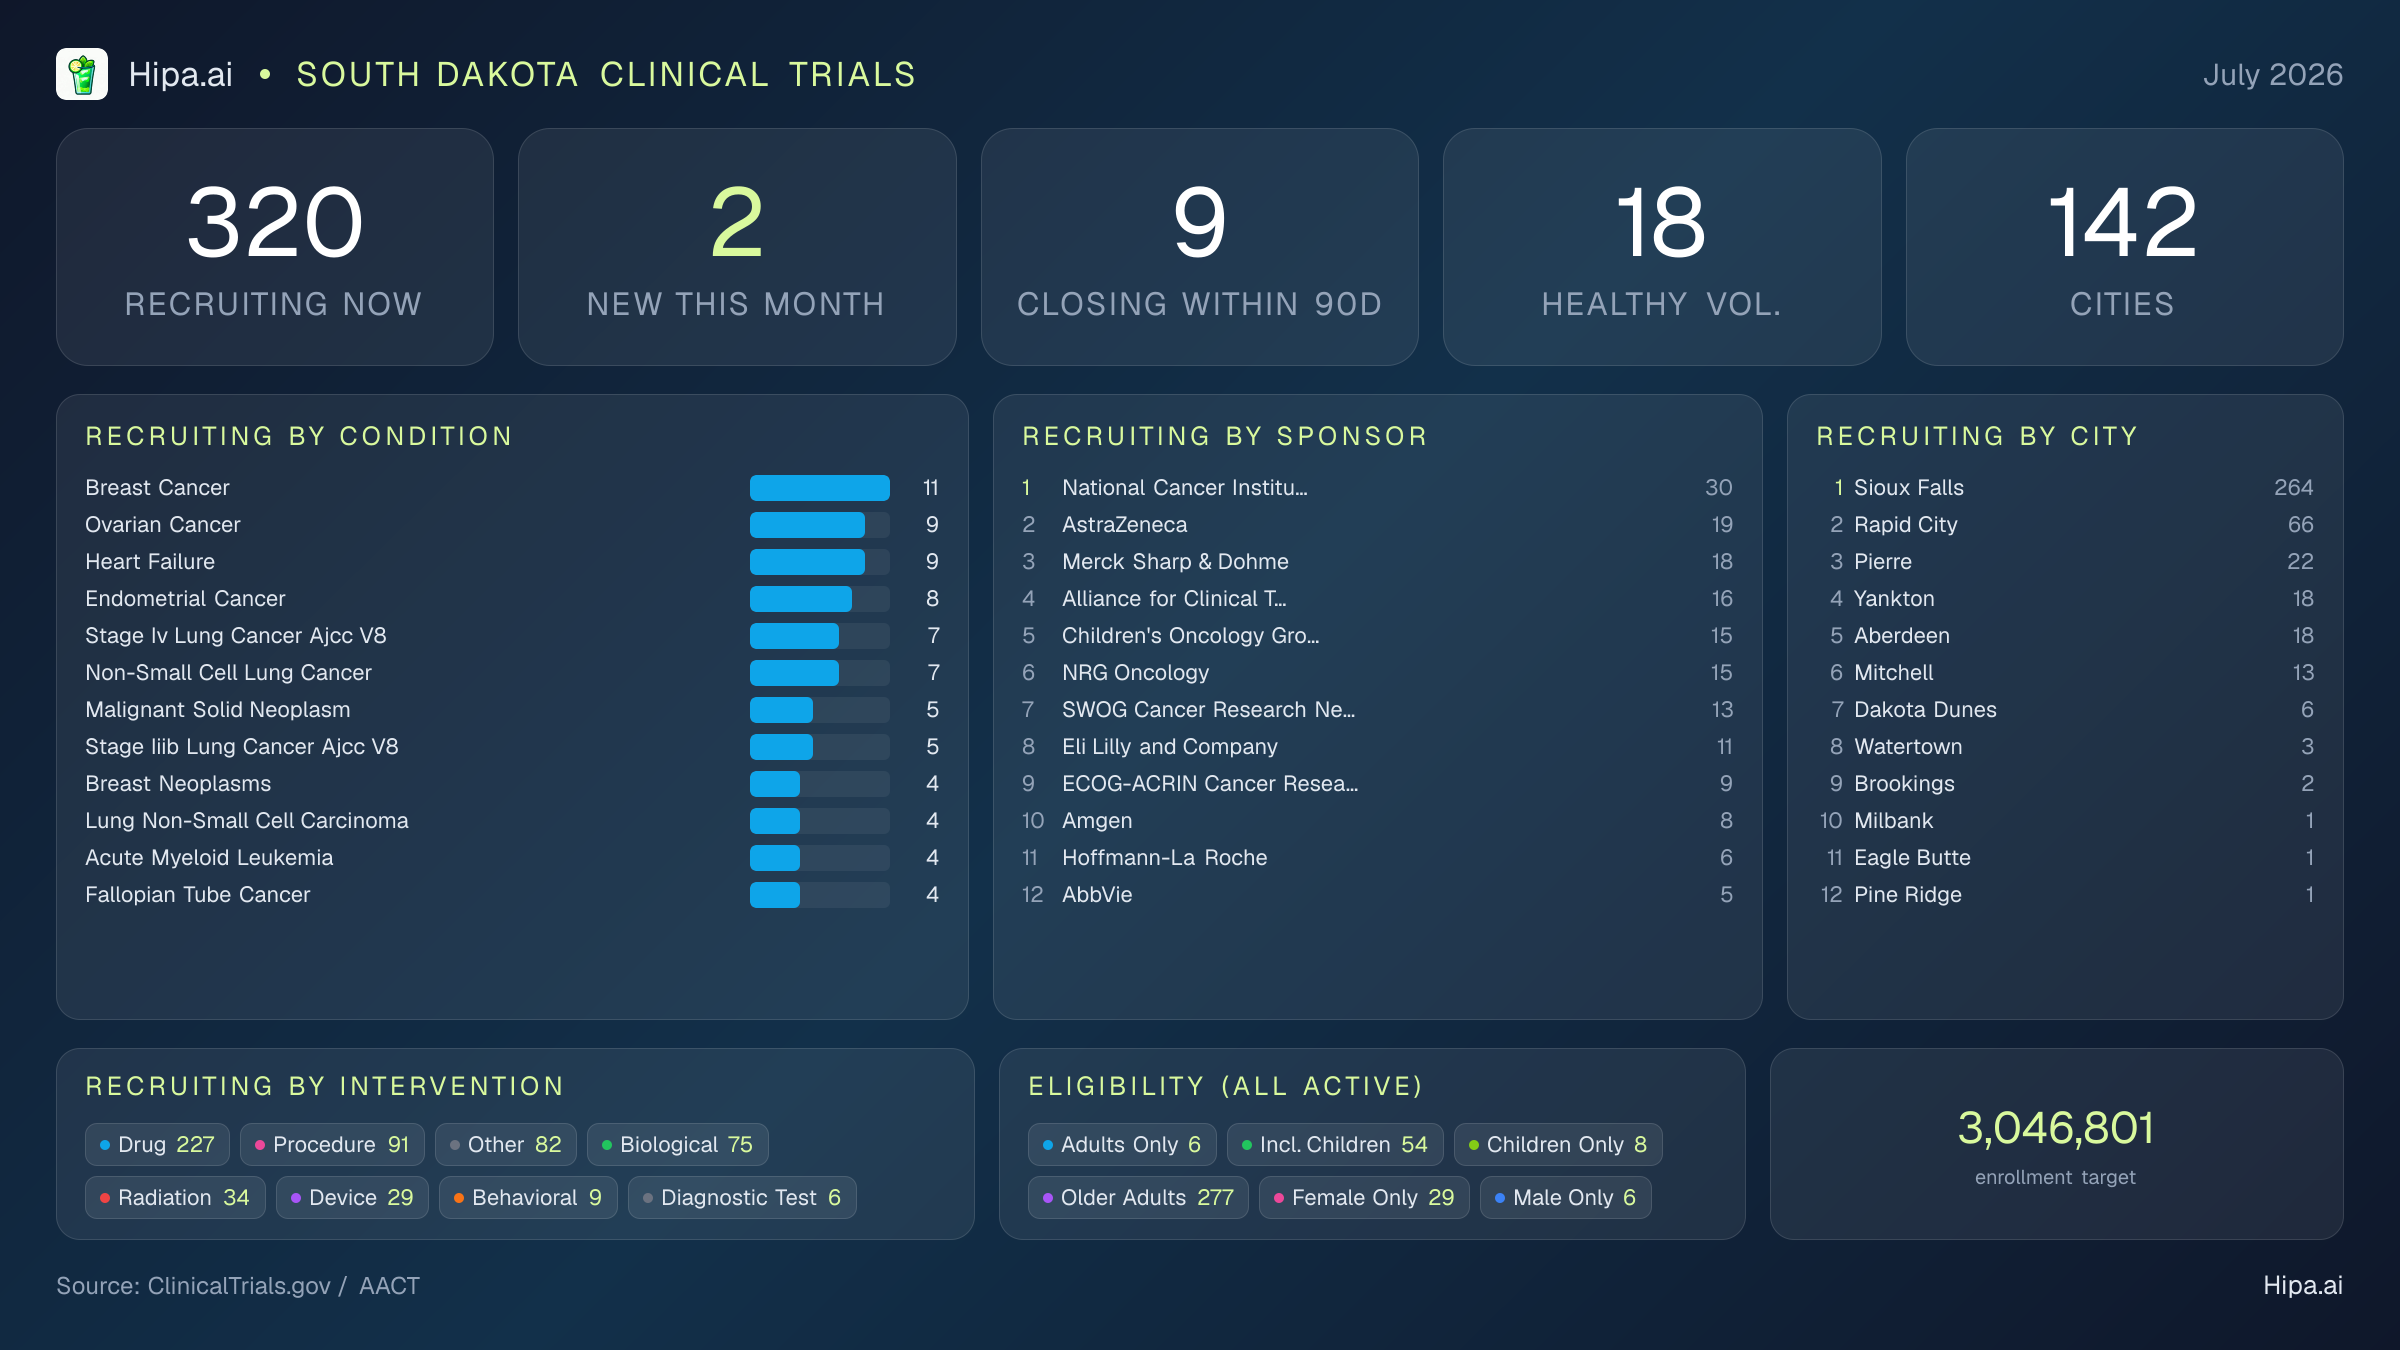Click Hoffmann-La Roche sponsor row
2400x1350 pixels.
point(1377,858)
